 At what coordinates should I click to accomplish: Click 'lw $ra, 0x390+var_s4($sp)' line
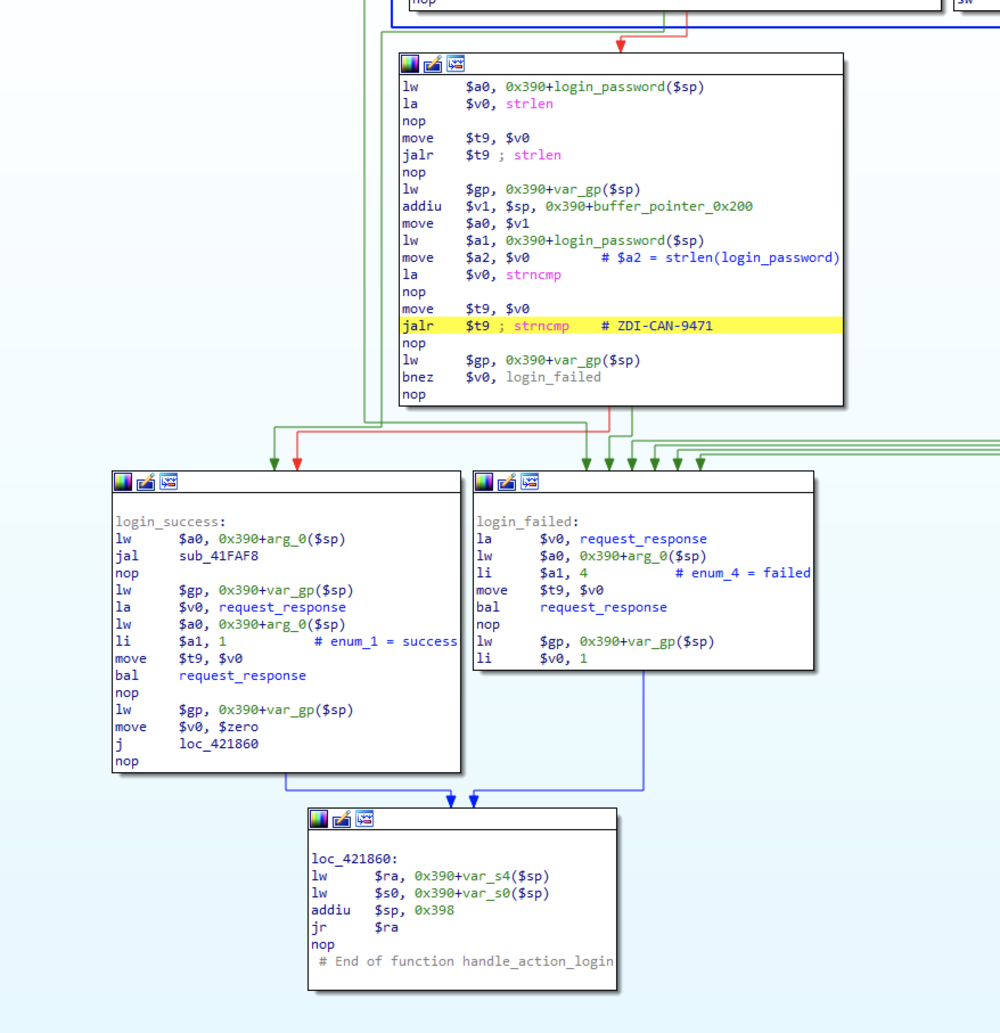coord(430,876)
